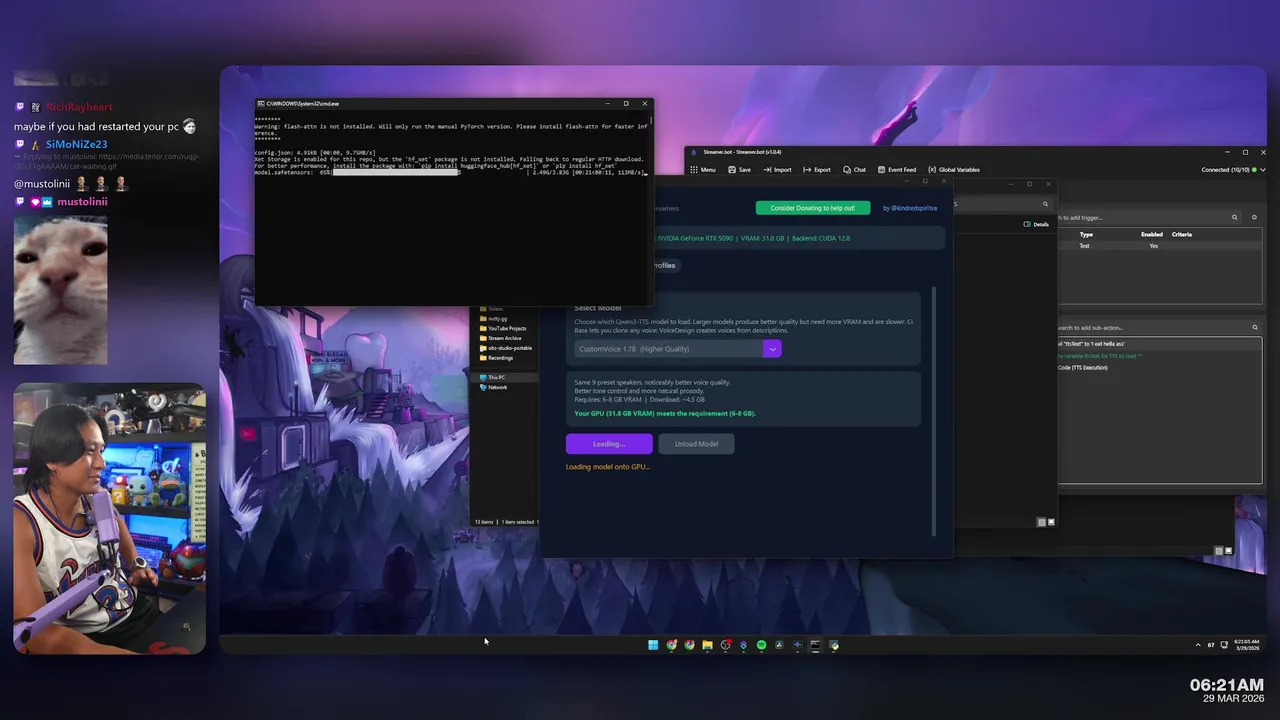
Task: Click SiMoNiZe23 username in chat
Action: (76, 144)
